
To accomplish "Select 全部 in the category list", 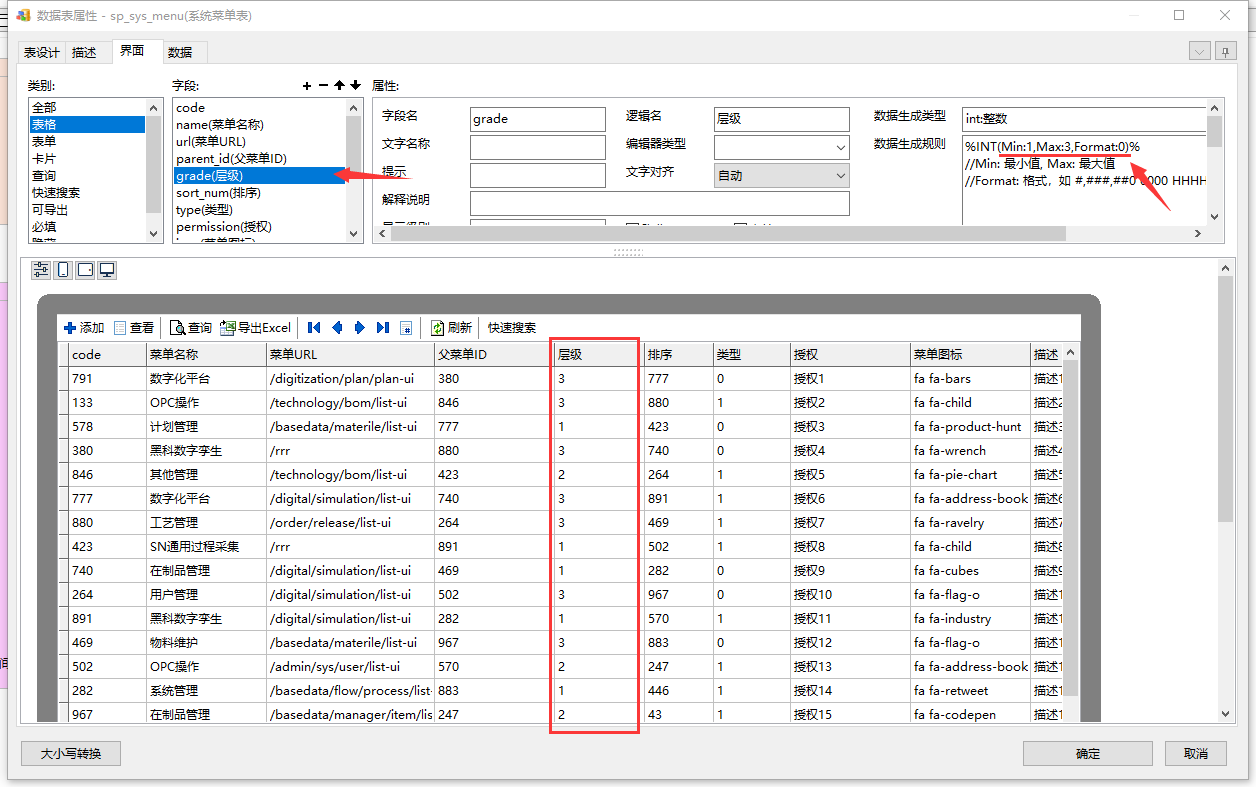I will [x=87, y=107].
